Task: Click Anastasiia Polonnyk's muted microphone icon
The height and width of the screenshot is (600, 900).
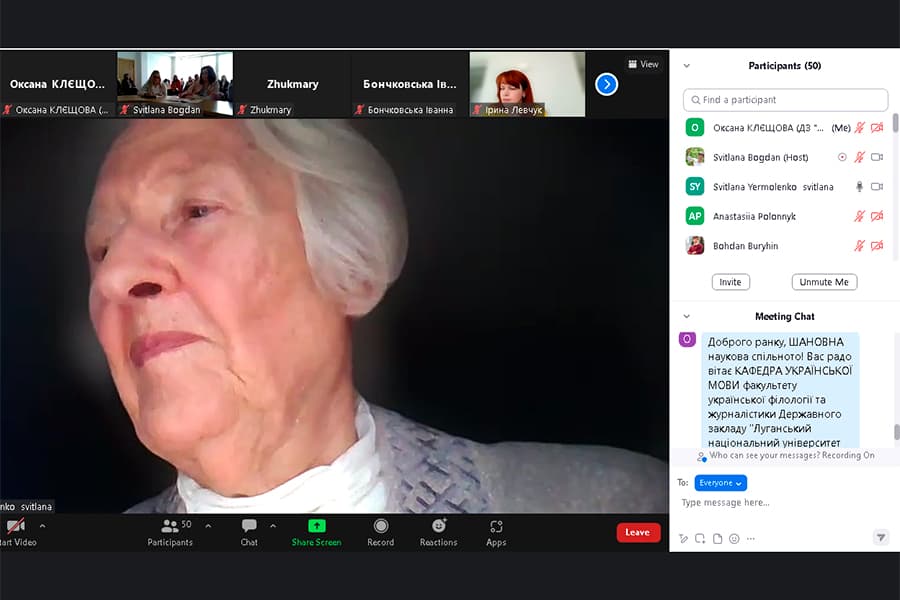Action: pos(859,216)
